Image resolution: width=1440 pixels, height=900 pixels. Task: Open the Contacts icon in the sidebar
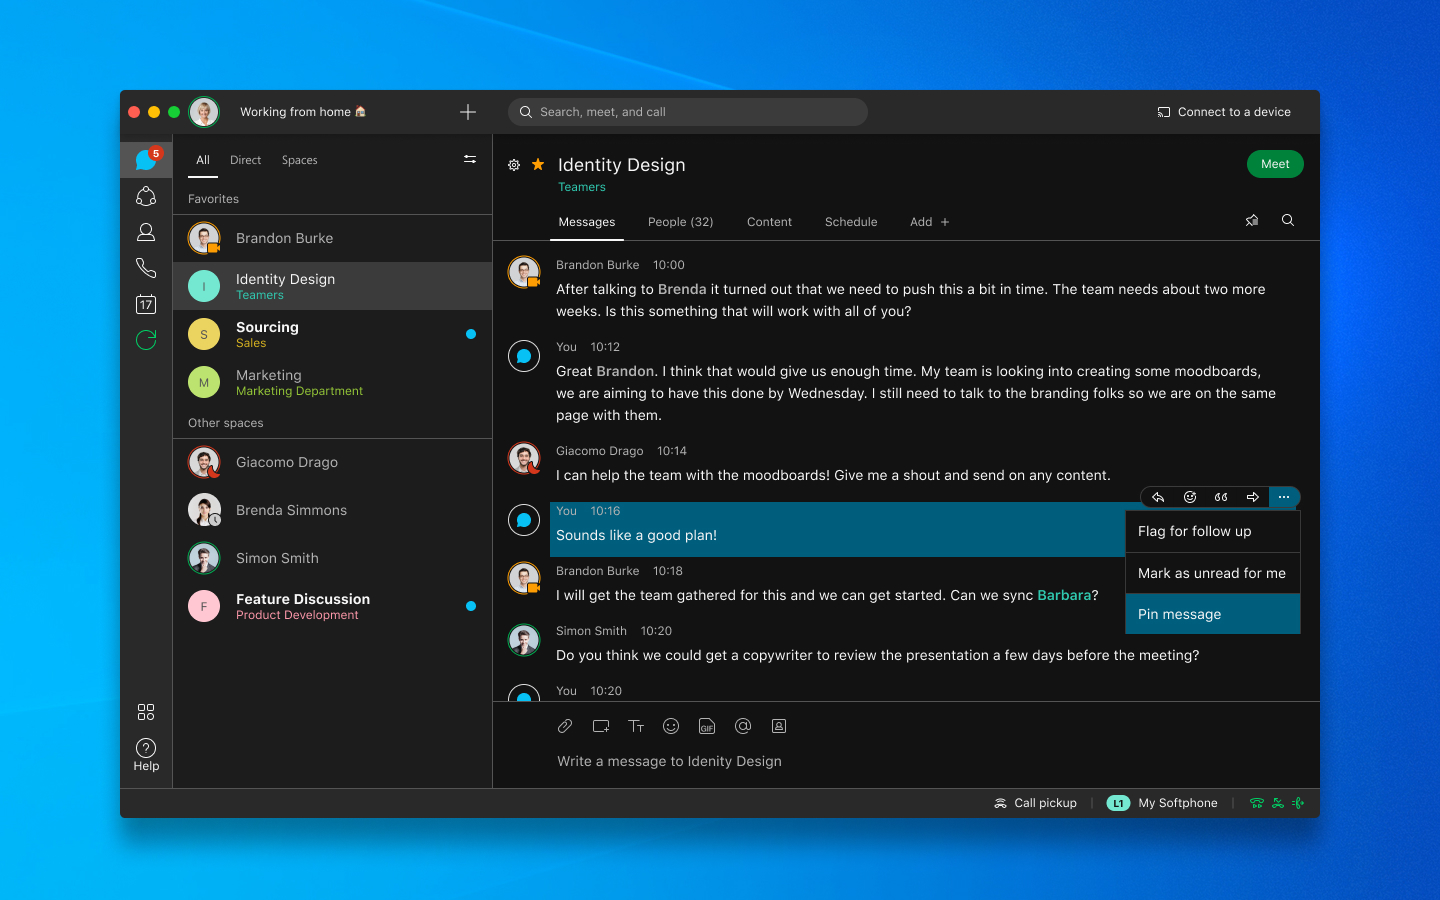(x=146, y=232)
